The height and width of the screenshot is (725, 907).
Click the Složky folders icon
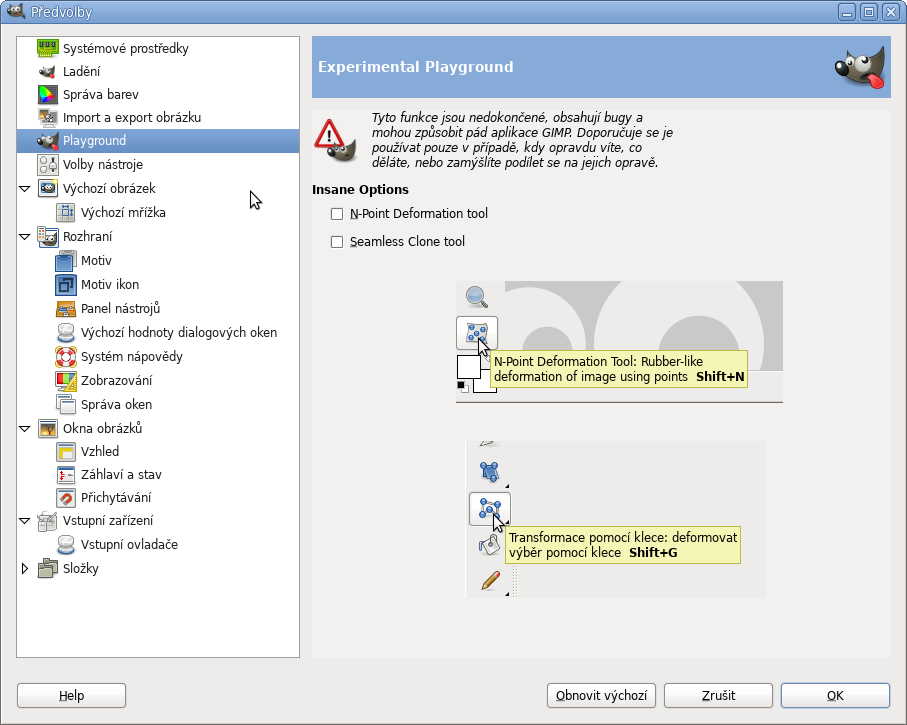[x=47, y=568]
